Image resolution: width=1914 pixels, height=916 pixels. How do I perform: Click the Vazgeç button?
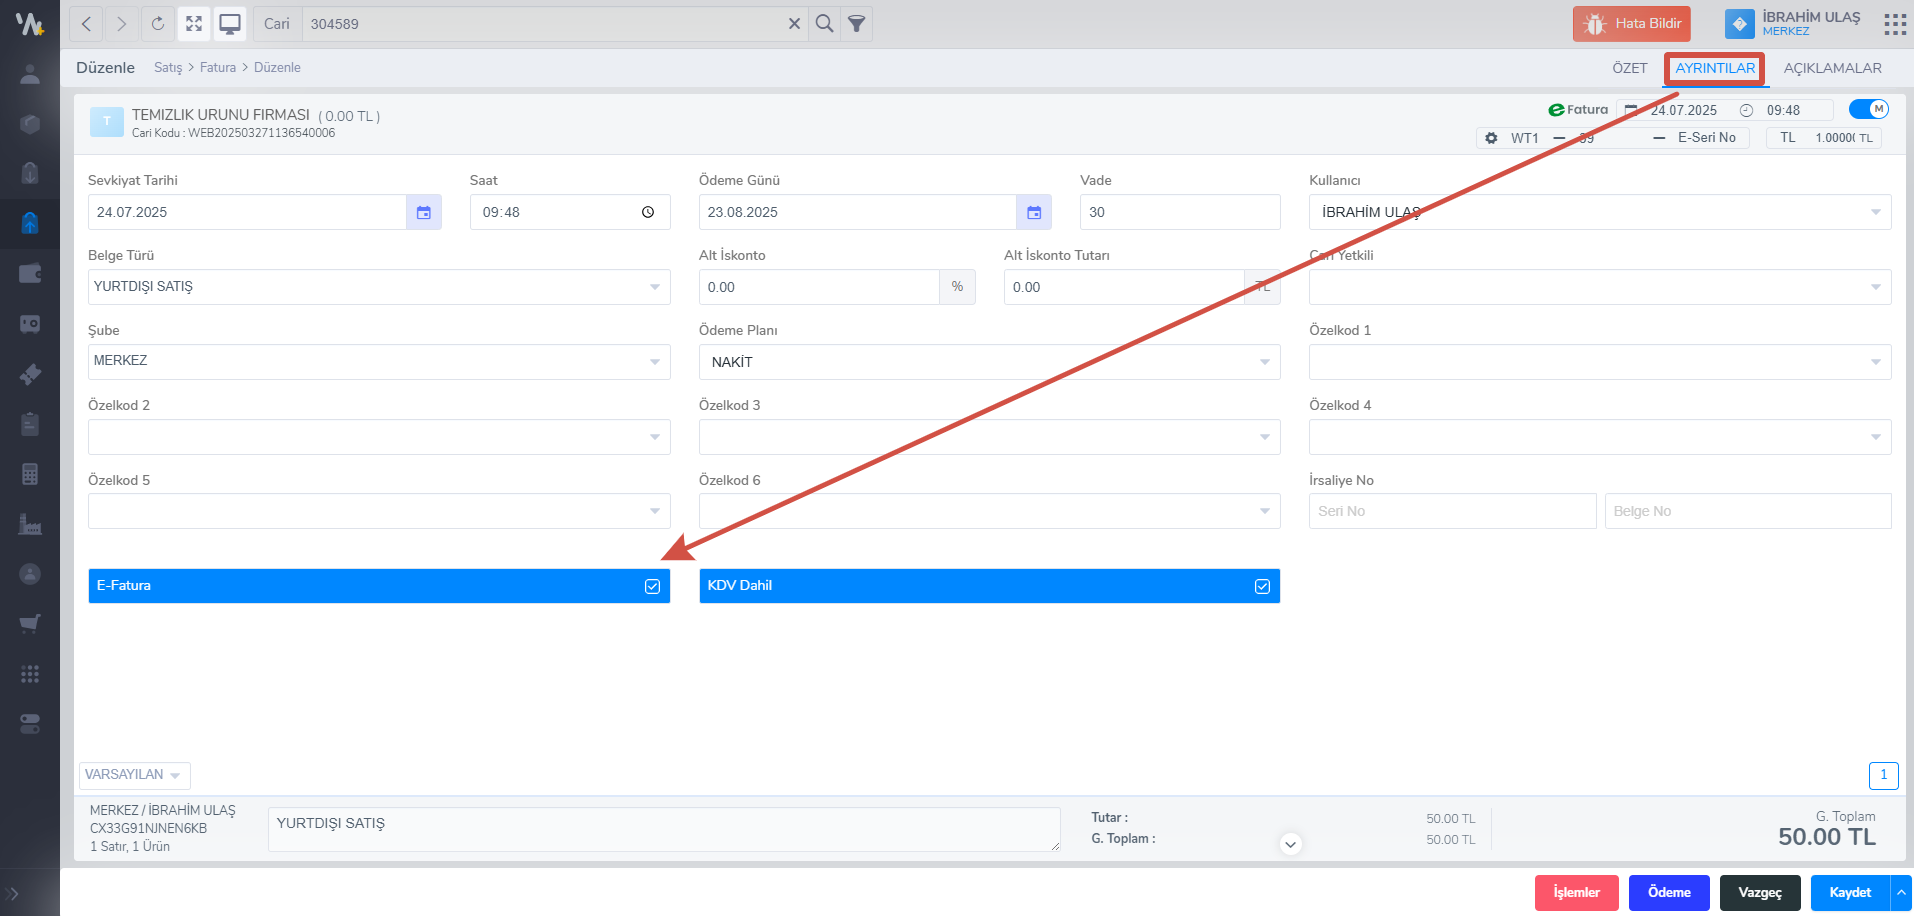click(x=1759, y=892)
